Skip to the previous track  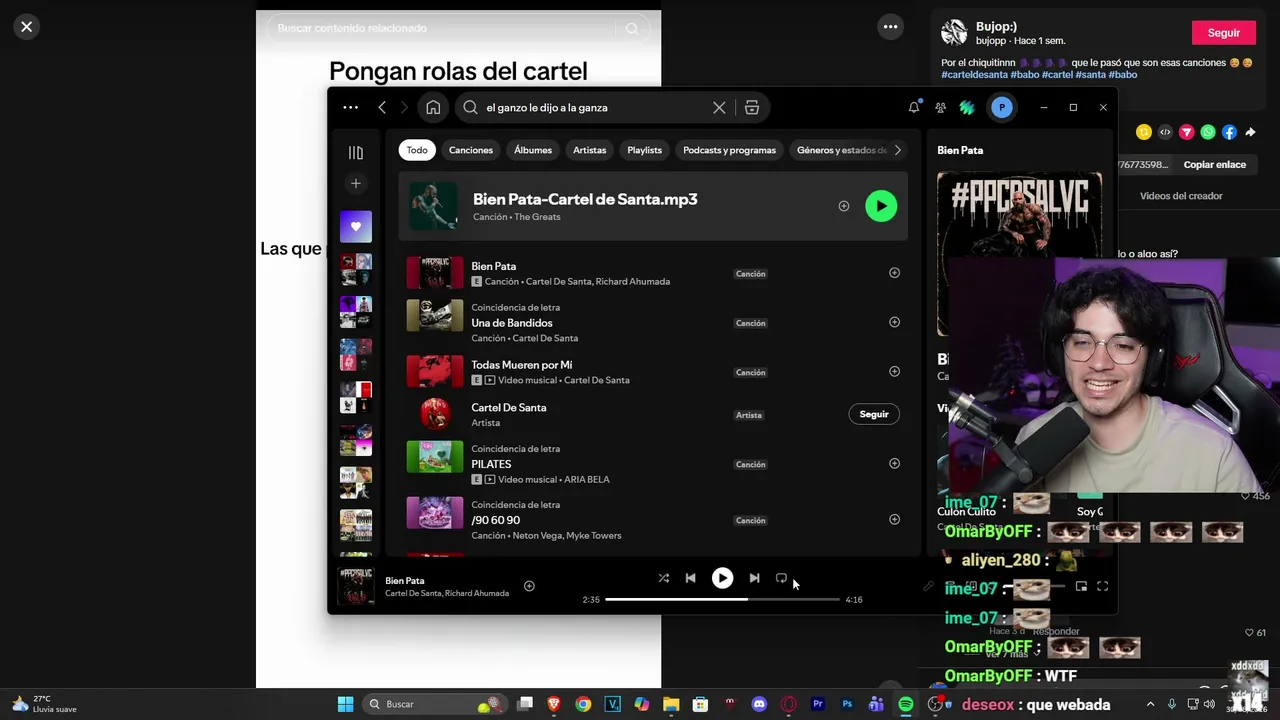pos(690,578)
